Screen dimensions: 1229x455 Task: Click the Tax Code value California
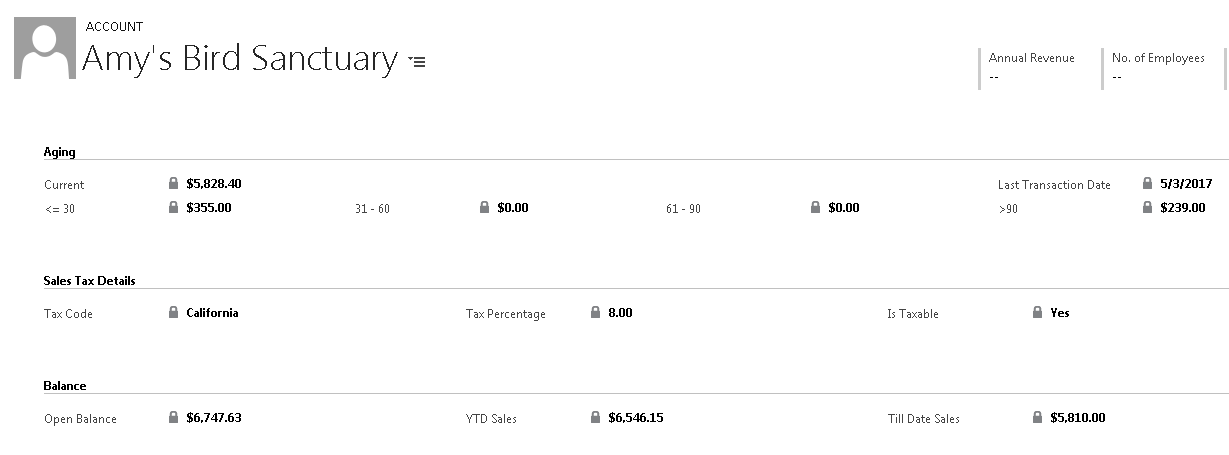[x=212, y=313]
